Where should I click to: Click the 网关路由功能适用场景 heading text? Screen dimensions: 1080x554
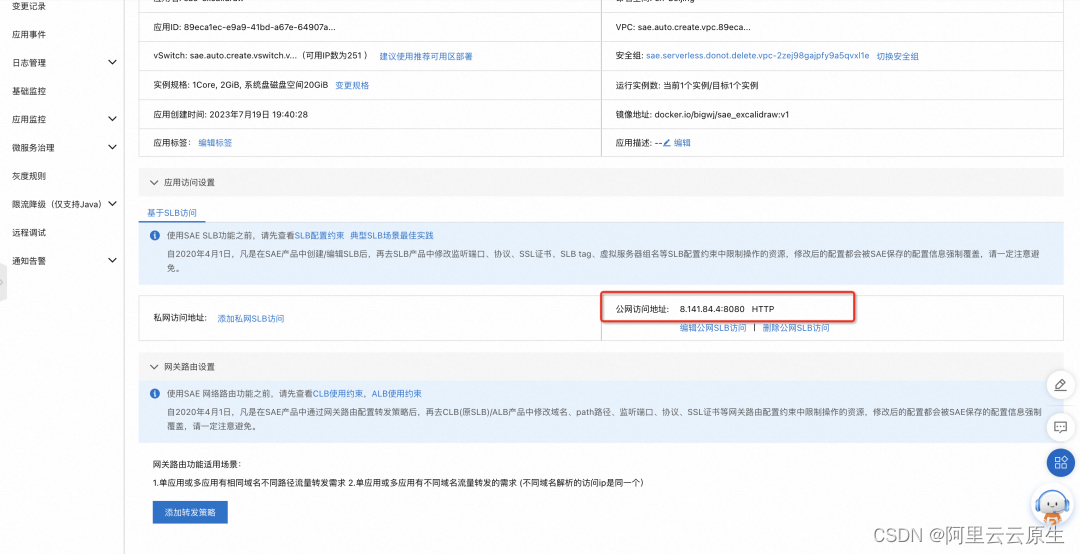(198, 464)
